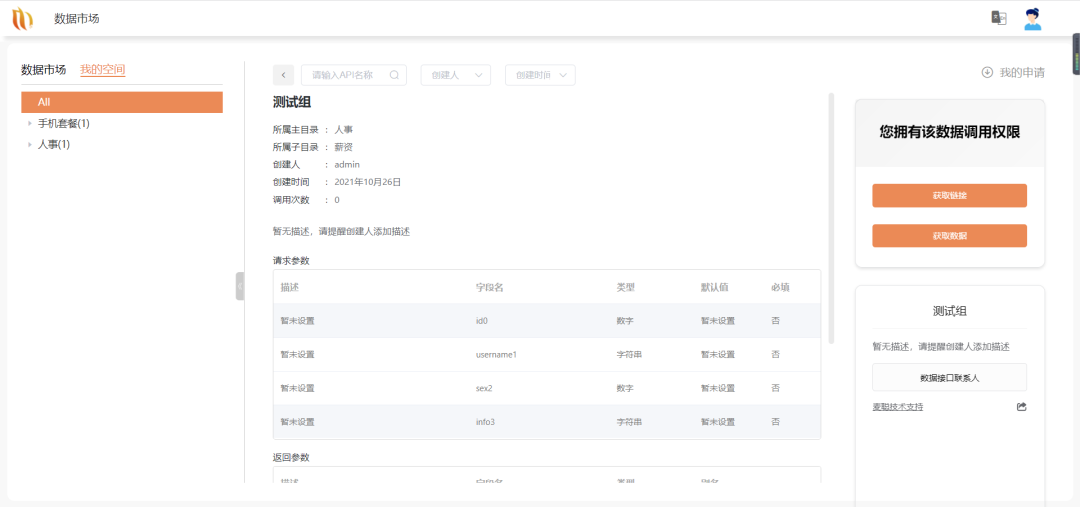The height and width of the screenshot is (507, 1080).
Task: Click the 默认值 column header
Action: (715, 287)
